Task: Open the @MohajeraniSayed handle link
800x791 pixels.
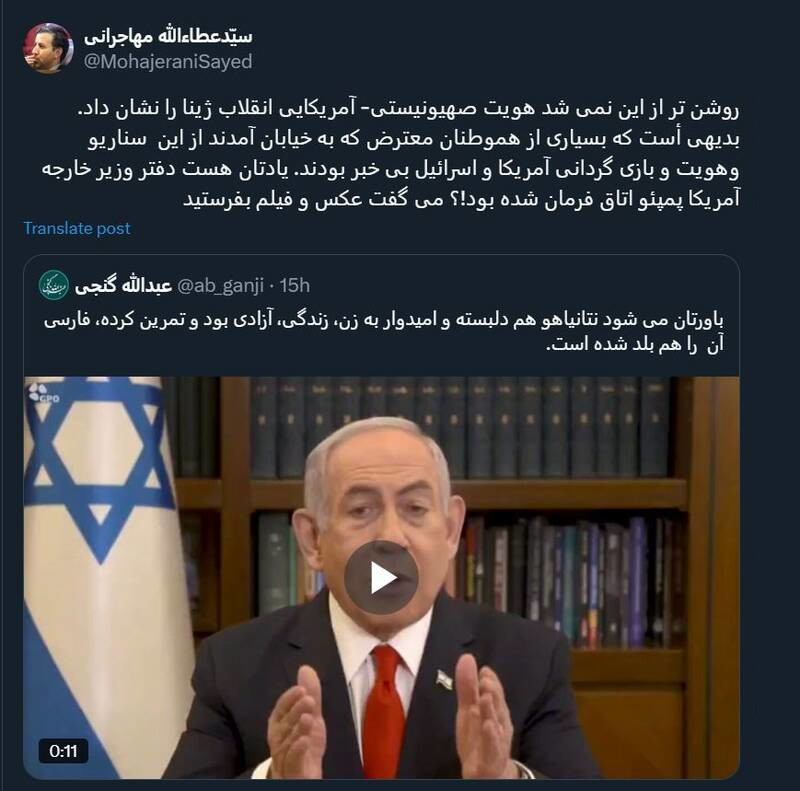Action: tap(168, 61)
